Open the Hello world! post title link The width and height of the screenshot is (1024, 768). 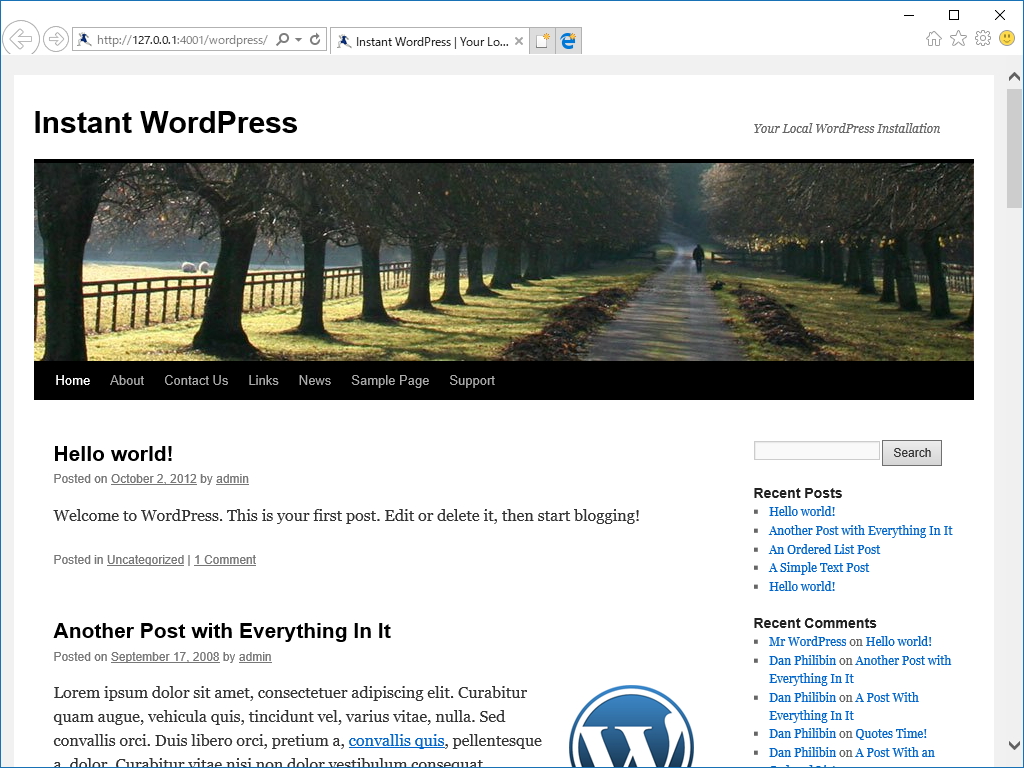(x=112, y=454)
